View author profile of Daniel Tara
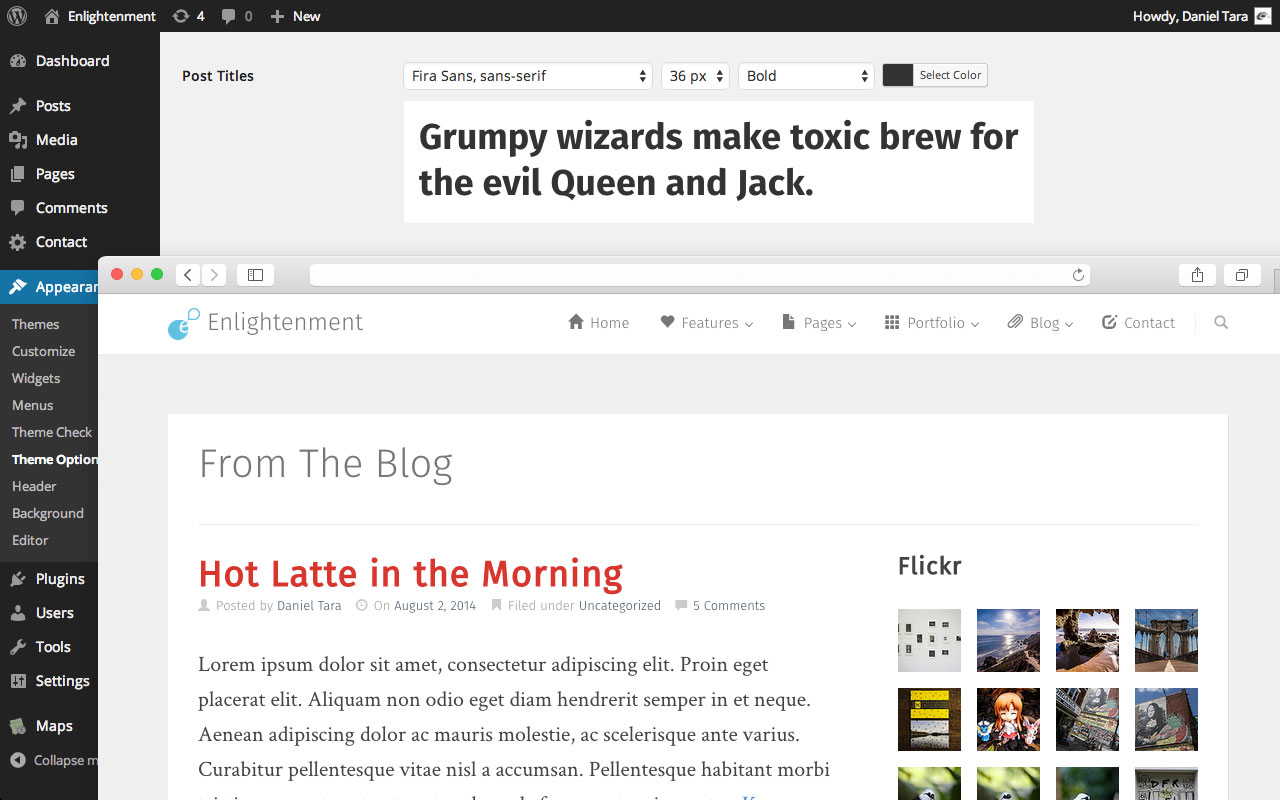Image resolution: width=1280 pixels, height=800 pixels. [309, 605]
